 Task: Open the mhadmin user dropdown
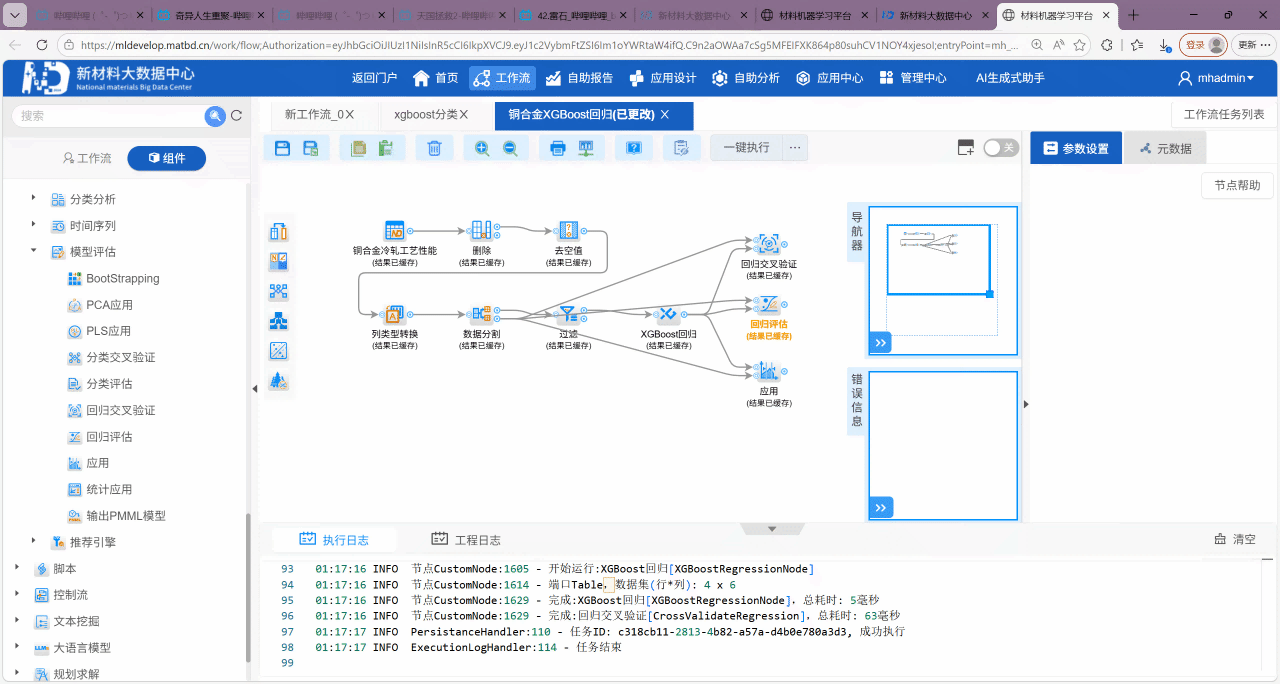[1215, 78]
